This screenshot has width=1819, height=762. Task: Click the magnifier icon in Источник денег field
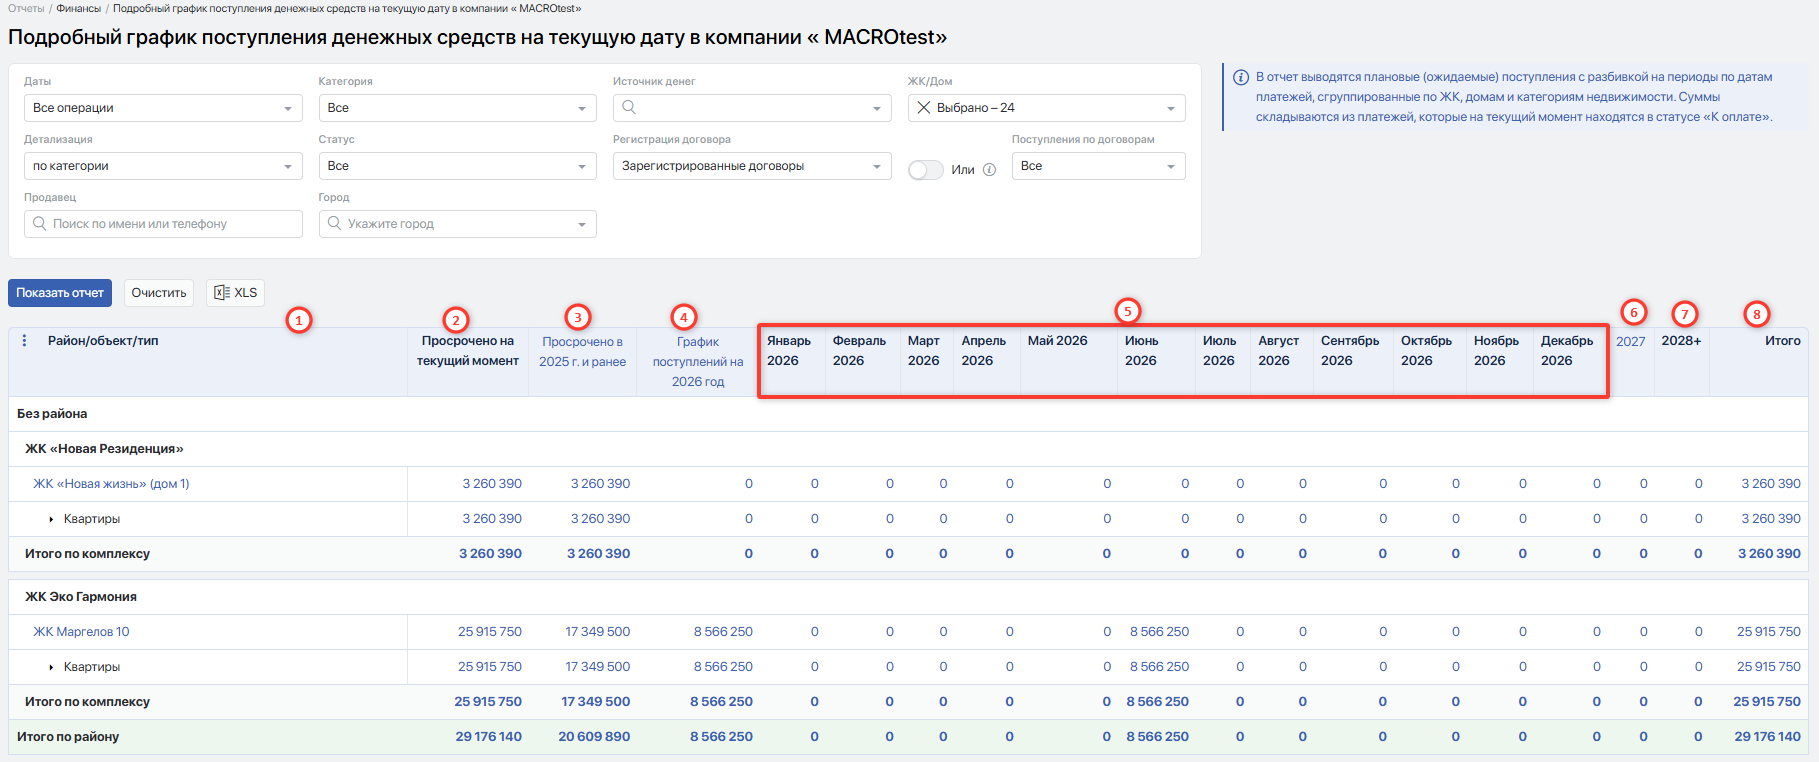click(629, 108)
